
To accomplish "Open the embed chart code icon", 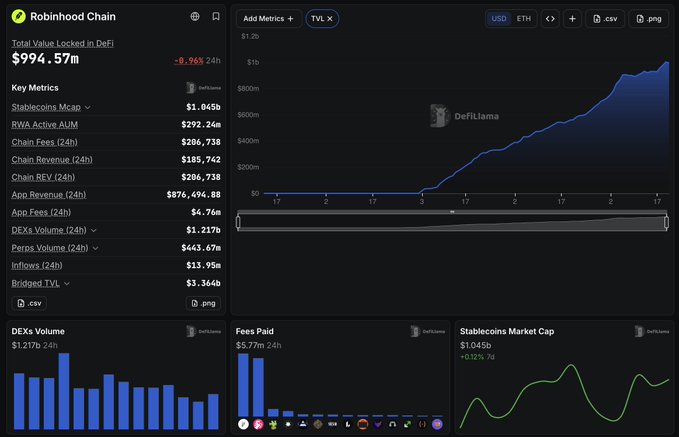I will (550, 19).
